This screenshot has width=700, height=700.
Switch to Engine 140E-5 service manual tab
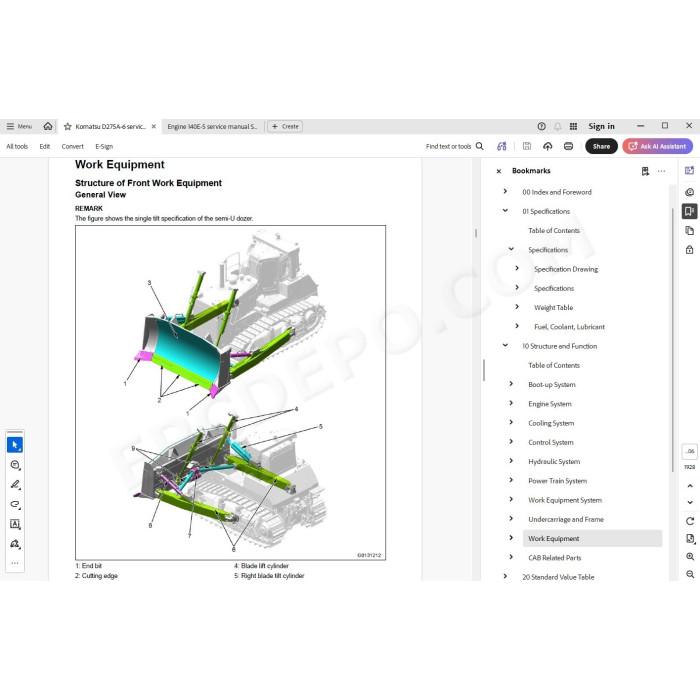212,127
